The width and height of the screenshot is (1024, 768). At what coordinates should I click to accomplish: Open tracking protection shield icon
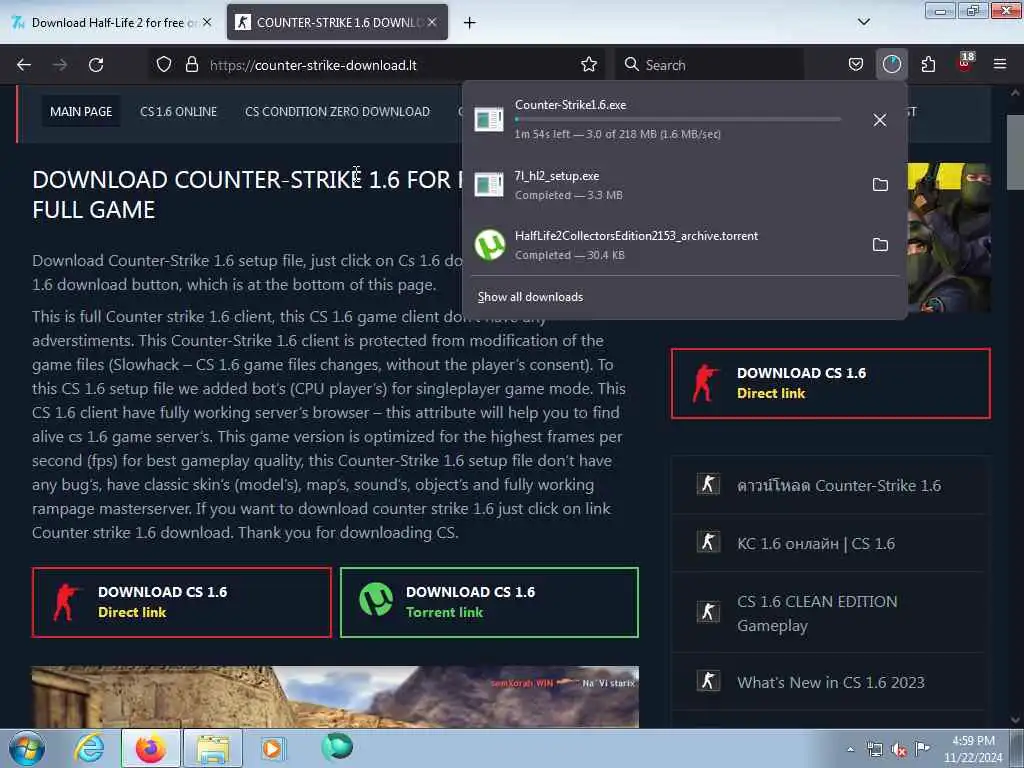point(164,65)
